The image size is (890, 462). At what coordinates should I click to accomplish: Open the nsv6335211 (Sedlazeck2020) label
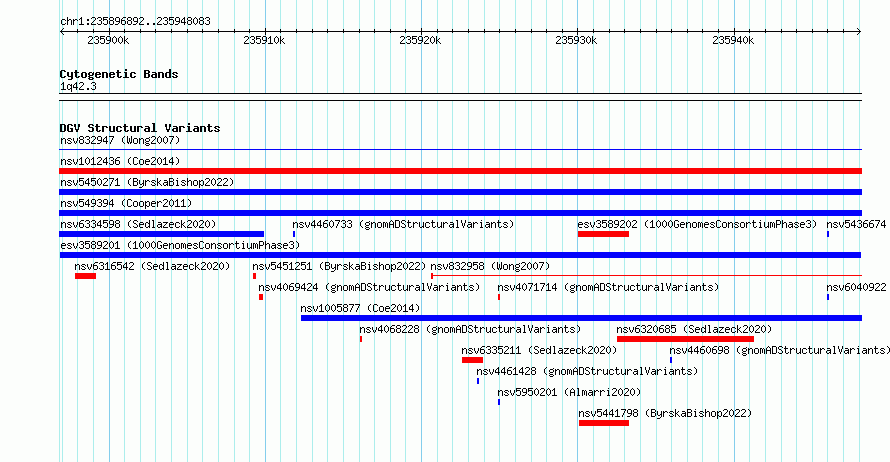539,350
